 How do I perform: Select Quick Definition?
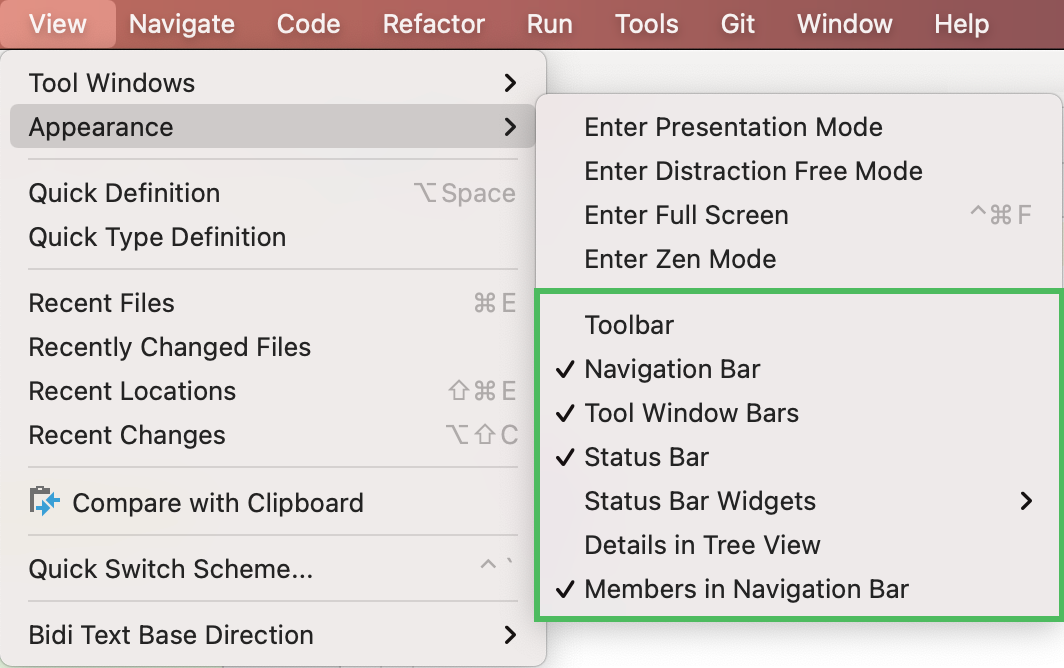tap(124, 193)
